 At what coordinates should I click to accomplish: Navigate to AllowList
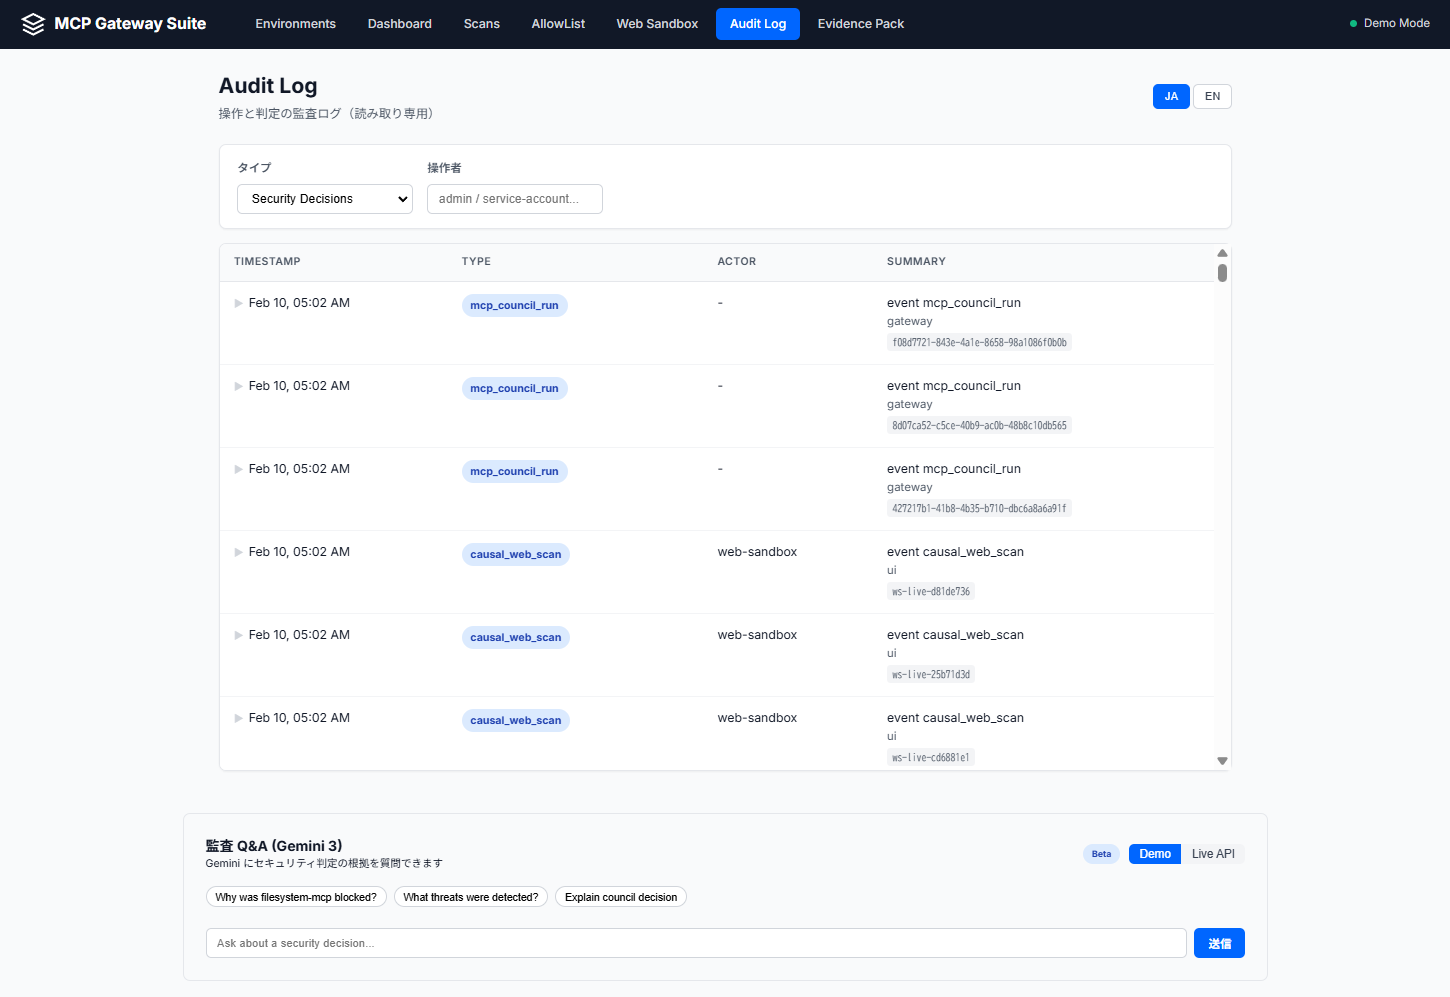coord(558,24)
